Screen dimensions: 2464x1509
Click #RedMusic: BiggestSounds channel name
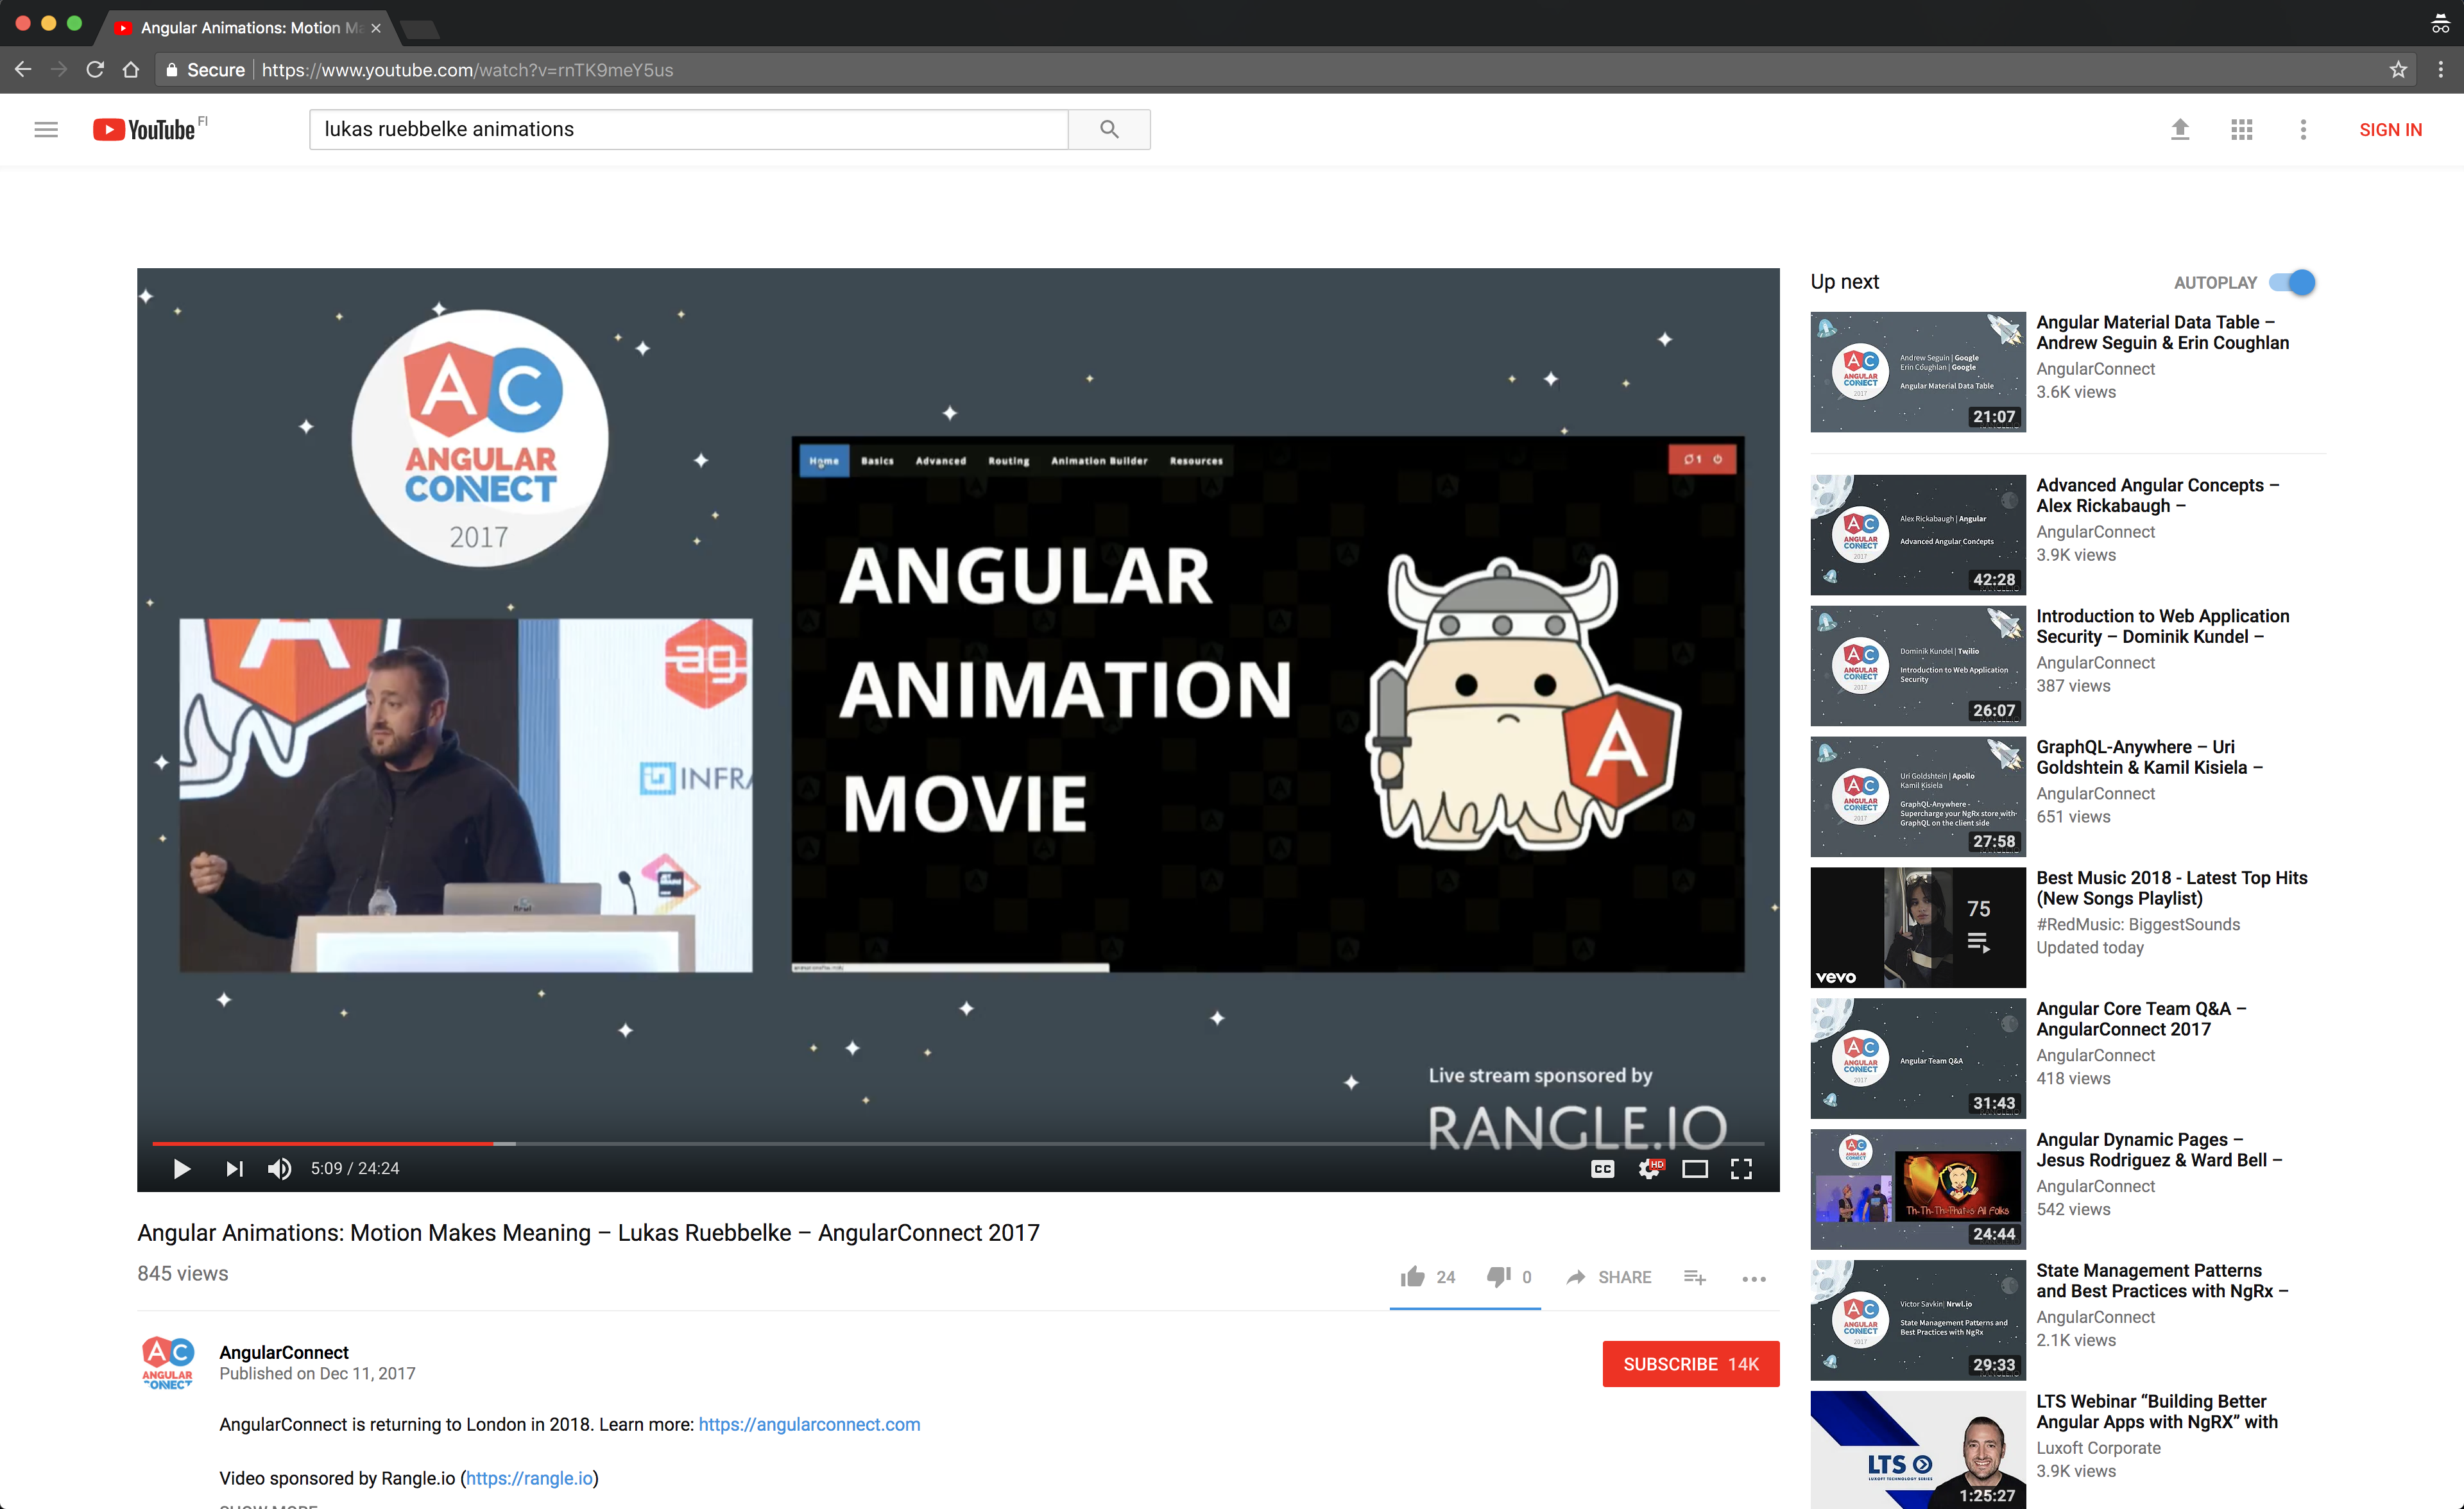[x=2138, y=924]
